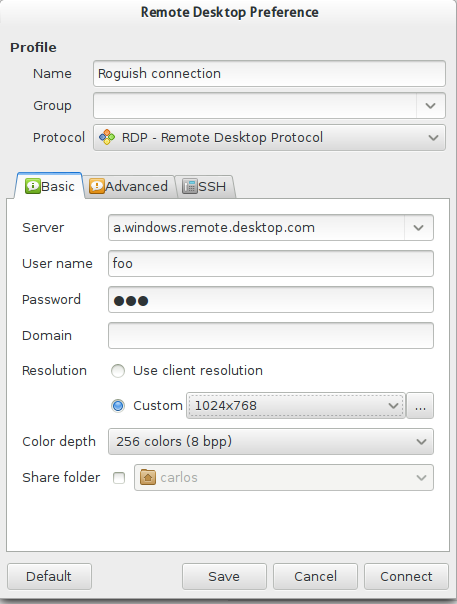
Task: Click the Connect button
Action: [x=406, y=576]
